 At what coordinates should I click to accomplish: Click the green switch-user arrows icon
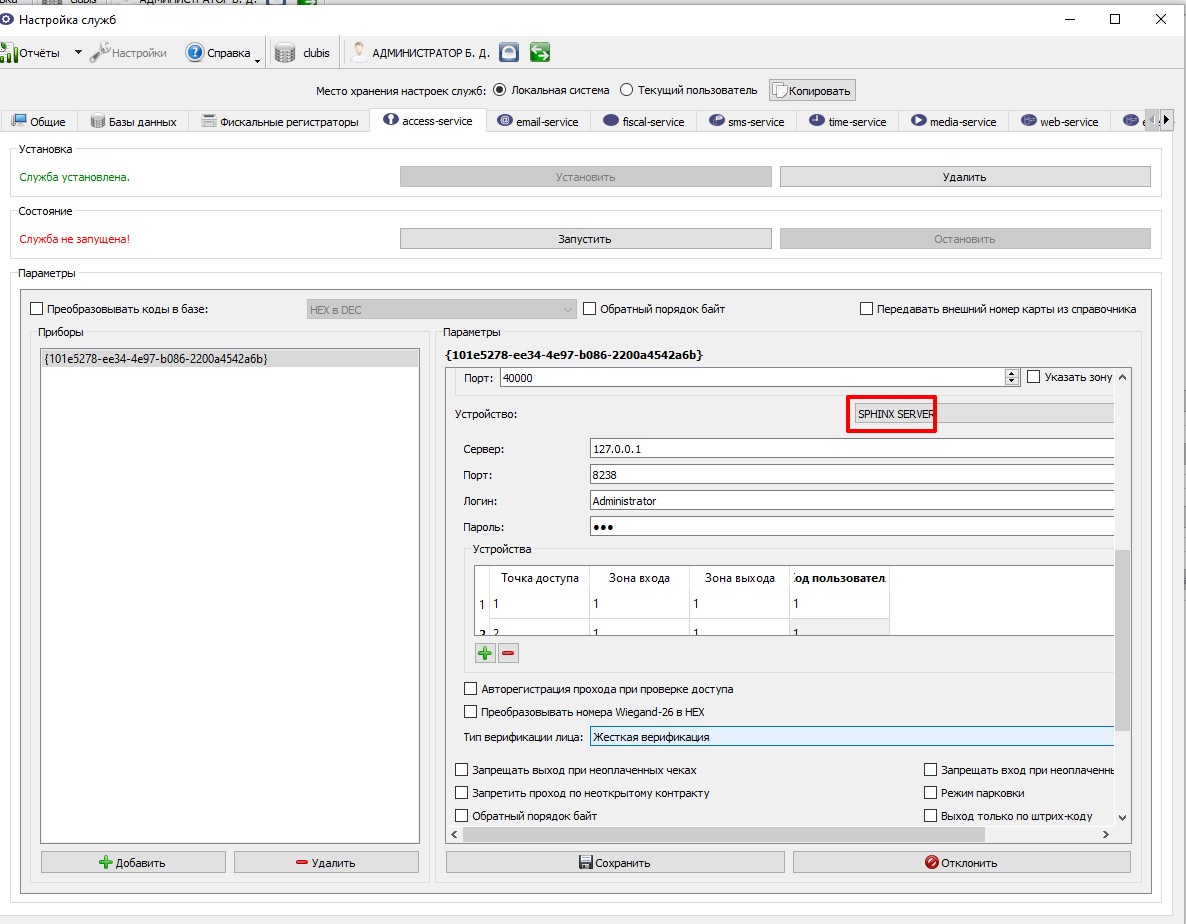pyautogui.click(x=539, y=52)
